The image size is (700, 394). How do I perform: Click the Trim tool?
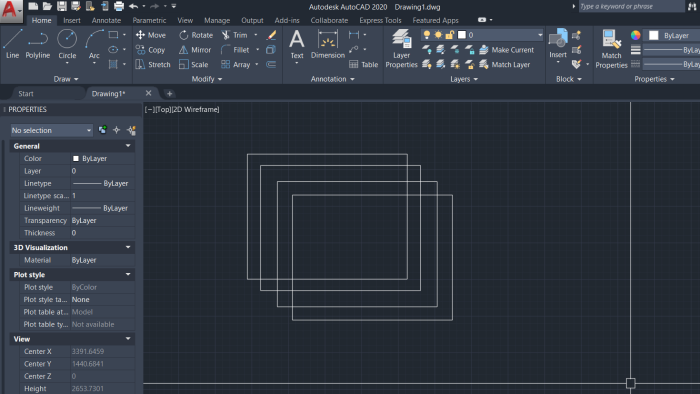tap(235, 35)
